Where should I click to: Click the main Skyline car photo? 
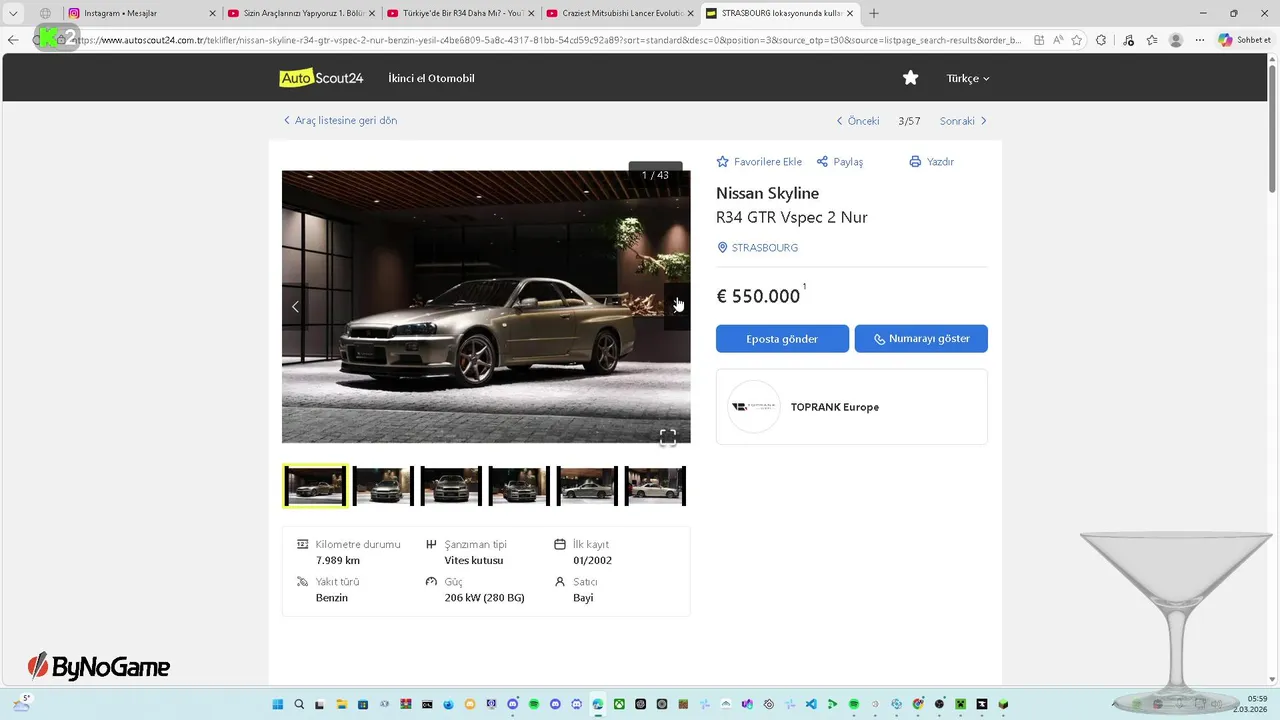(486, 306)
